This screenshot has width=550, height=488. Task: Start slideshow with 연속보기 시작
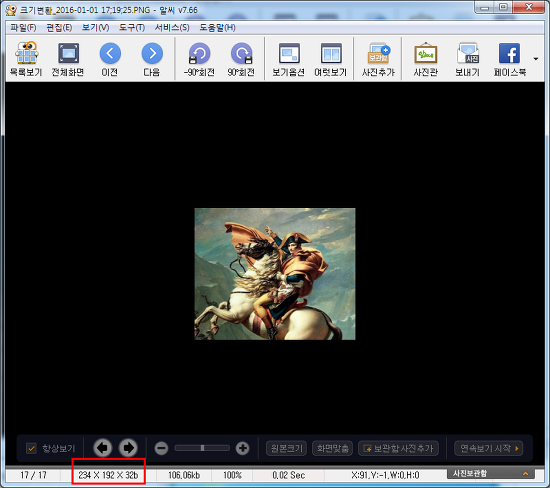click(489, 448)
